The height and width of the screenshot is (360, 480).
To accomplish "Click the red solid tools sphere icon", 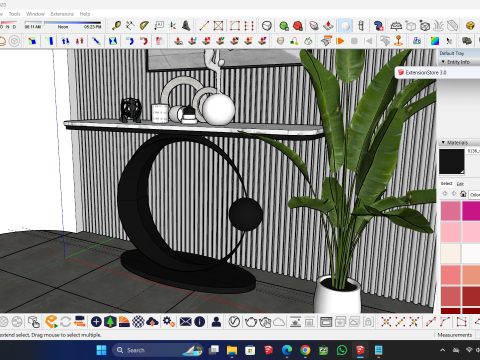I will point(298,26).
